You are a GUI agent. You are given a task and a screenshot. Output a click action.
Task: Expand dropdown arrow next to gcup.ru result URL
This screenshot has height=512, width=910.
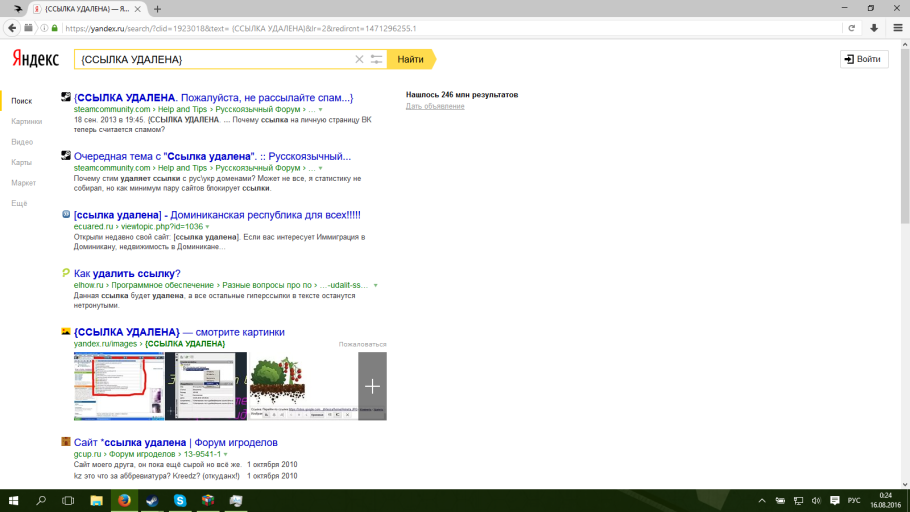click(x=226, y=454)
